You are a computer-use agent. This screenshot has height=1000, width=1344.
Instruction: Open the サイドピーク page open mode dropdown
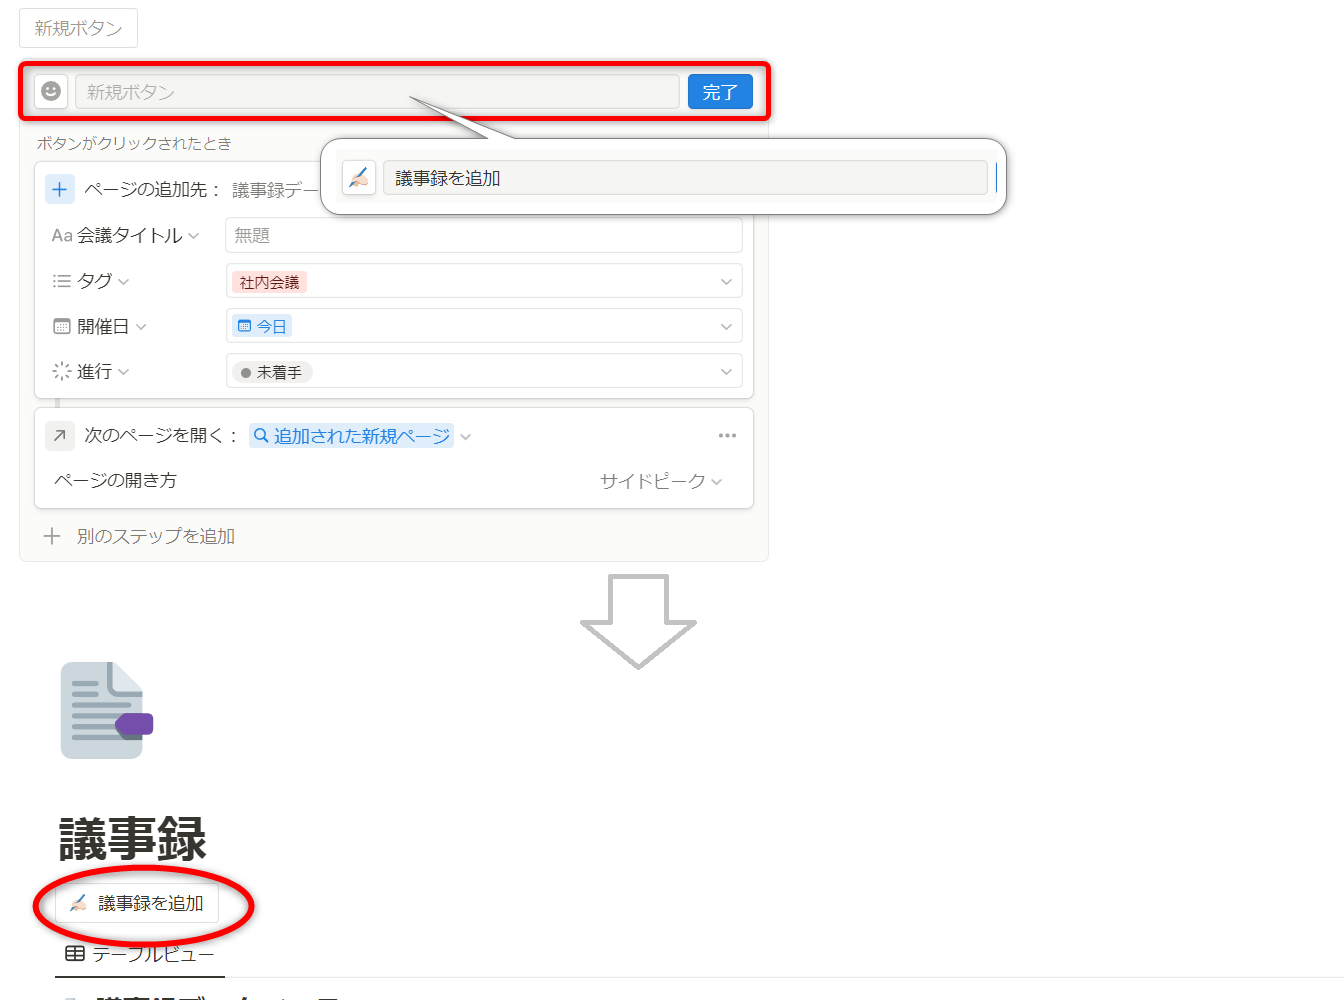click(660, 482)
